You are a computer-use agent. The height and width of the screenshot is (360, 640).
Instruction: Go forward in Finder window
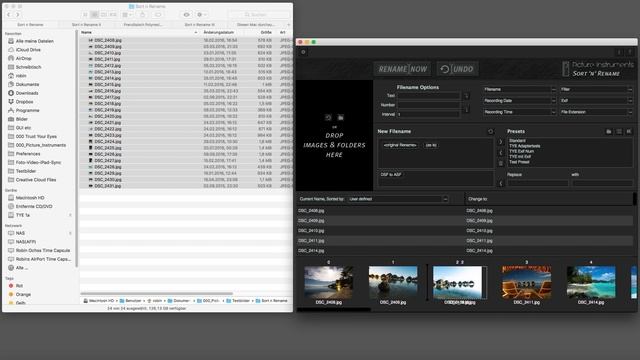[18, 15]
